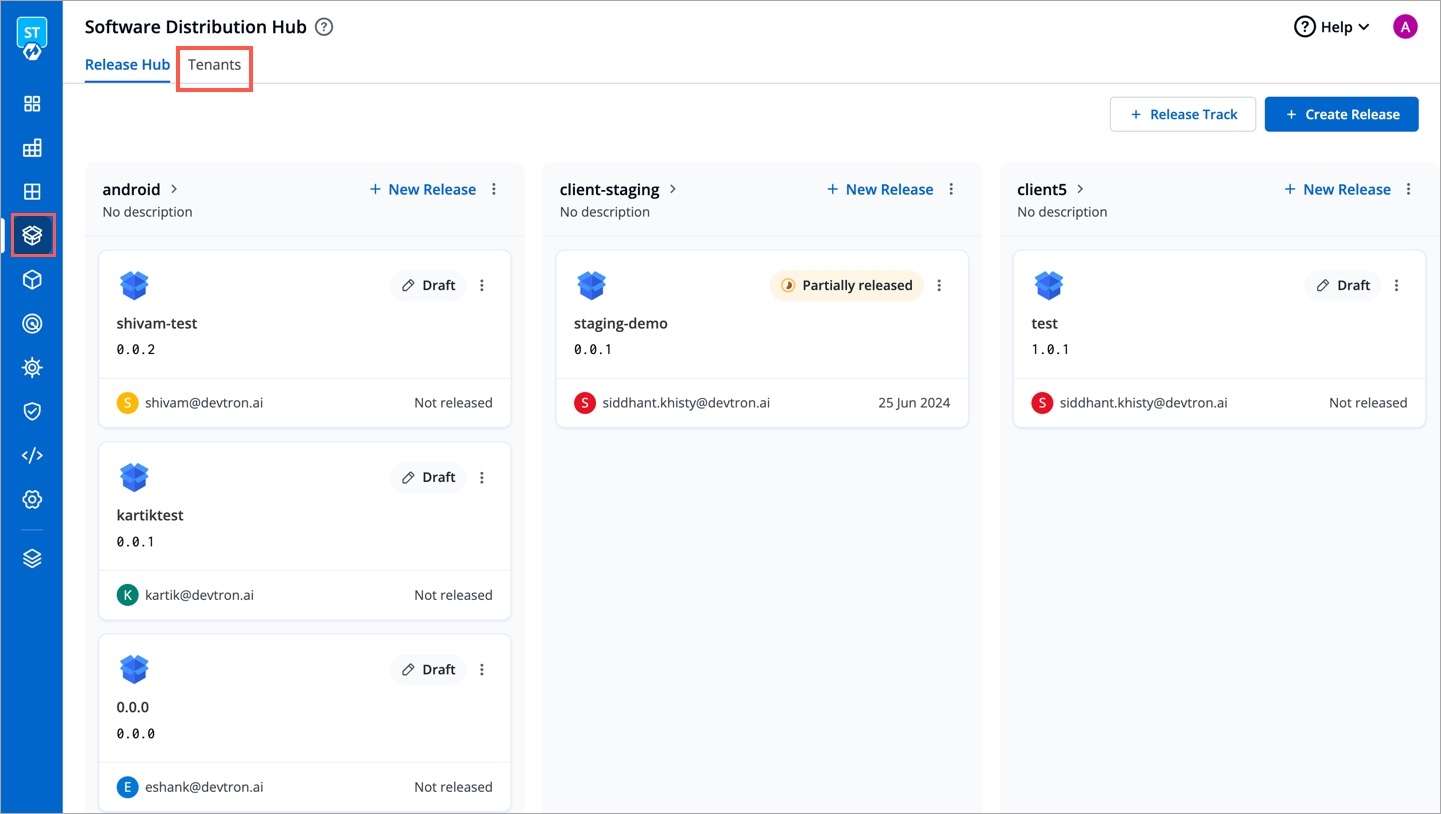Click the Release Track button
This screenshot has height=814, width=1441.
pyautogui.click(x=1183, y=114)
